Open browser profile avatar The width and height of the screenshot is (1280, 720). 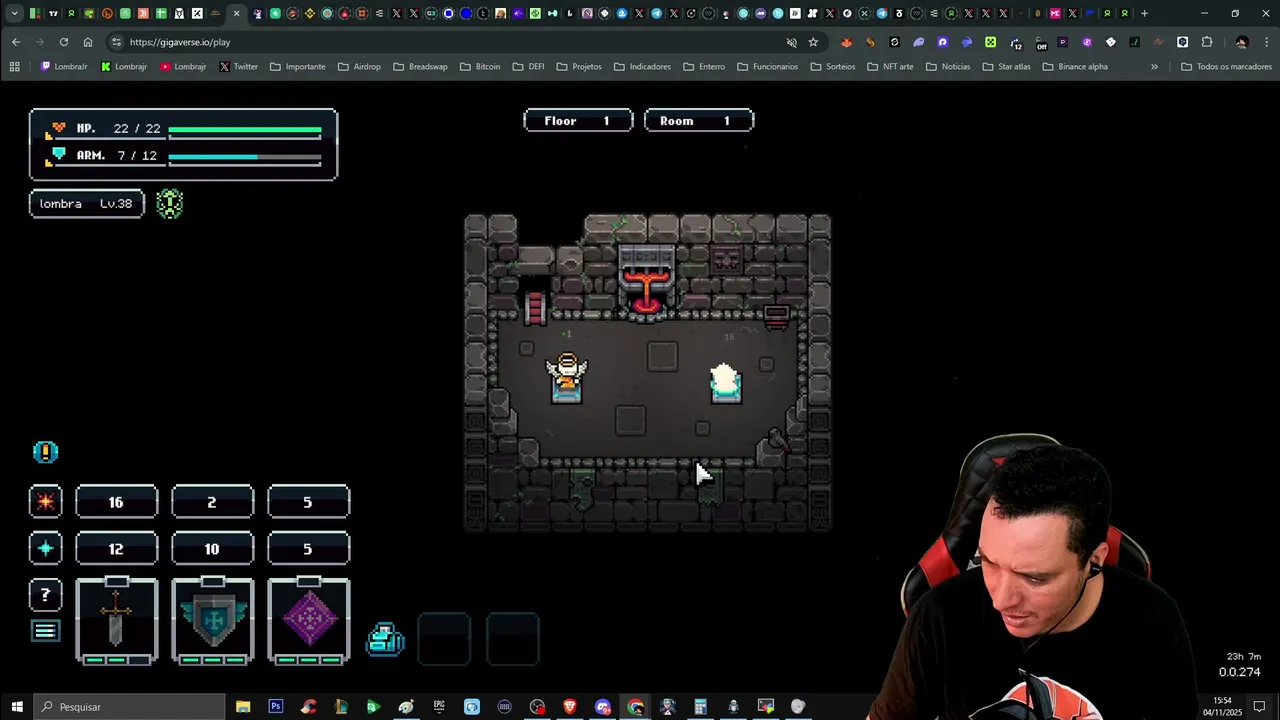click(1242, 42)
